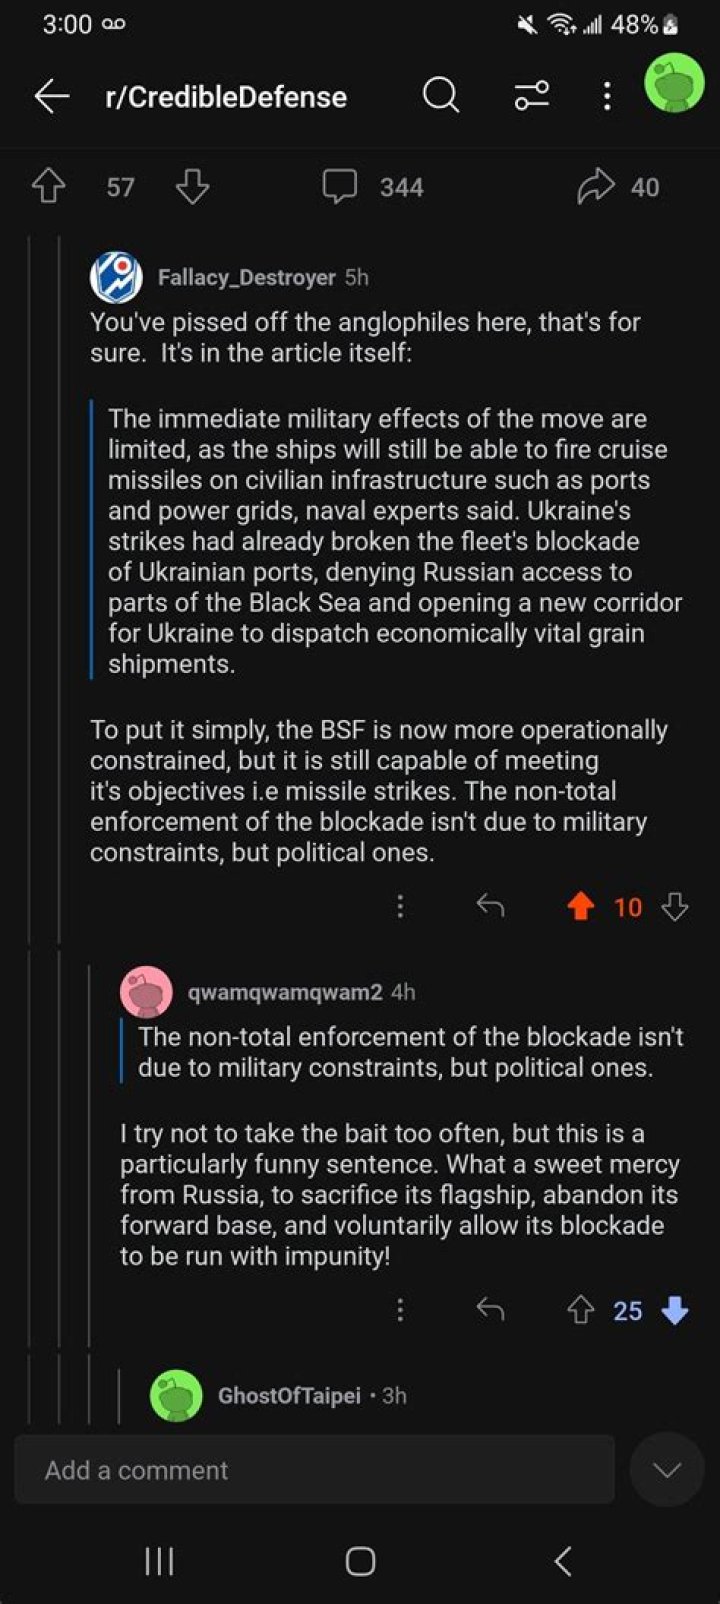The width and height of the screenshot is (720, 1604).
Task: Open your profile avatar at top right
Action: [x=674, y=84]
